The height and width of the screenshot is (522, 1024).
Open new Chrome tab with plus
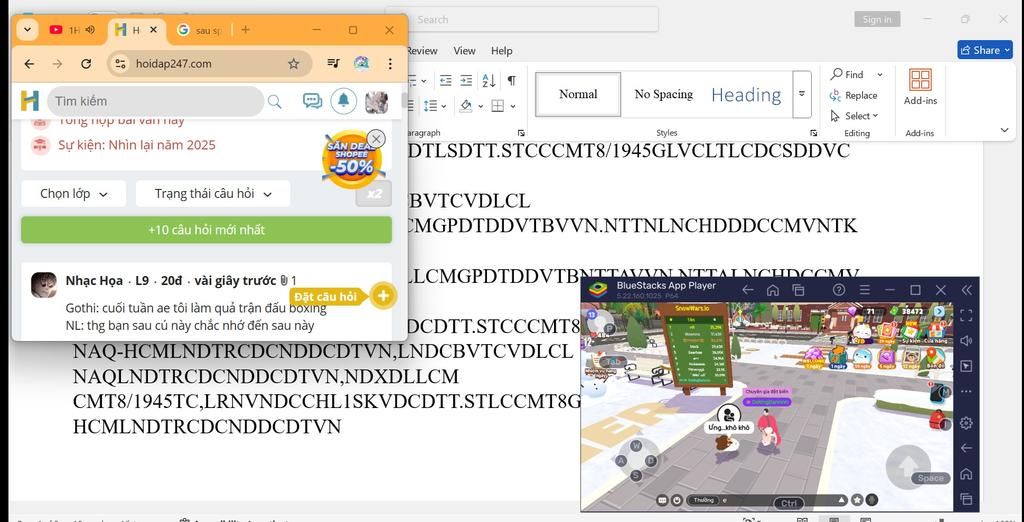tap(246, 29)
